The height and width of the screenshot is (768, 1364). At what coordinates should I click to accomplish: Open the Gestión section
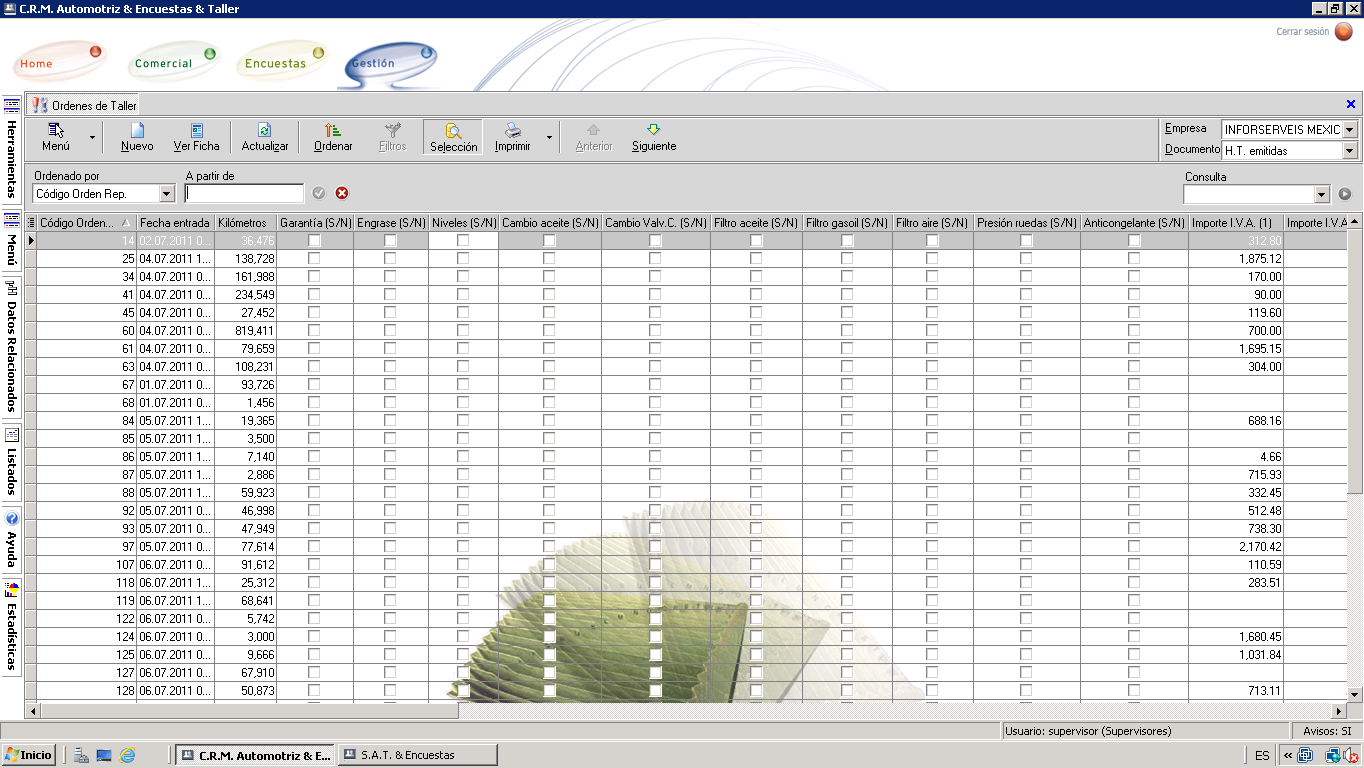pyautogui.click(x=392, y=63)
